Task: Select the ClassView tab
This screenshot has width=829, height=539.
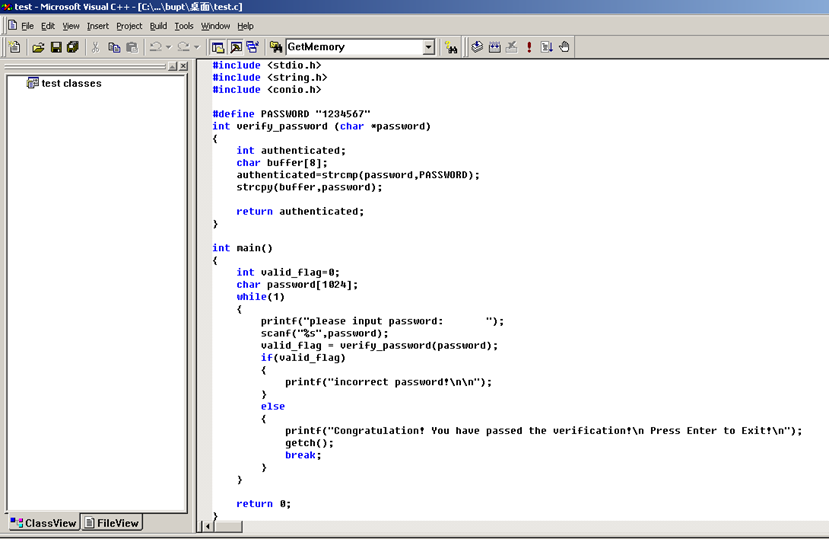Action: coord(43,523)
